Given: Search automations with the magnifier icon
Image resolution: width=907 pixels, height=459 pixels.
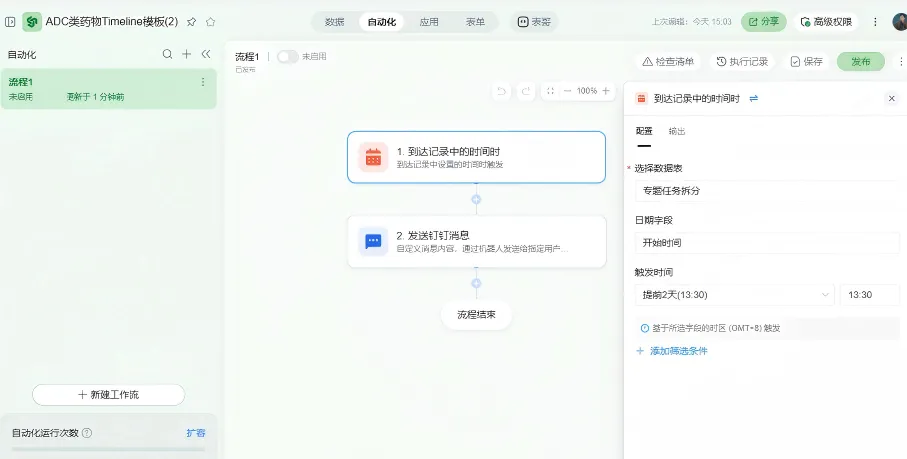Looking at the screenshot, I should 167,54.
